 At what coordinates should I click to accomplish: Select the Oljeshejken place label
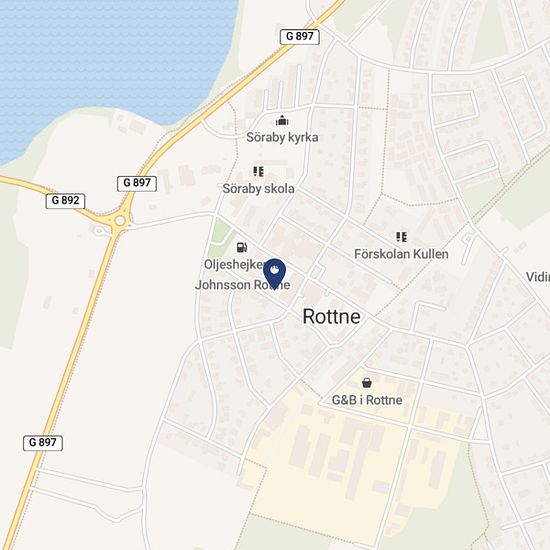(x=234, y=264)
